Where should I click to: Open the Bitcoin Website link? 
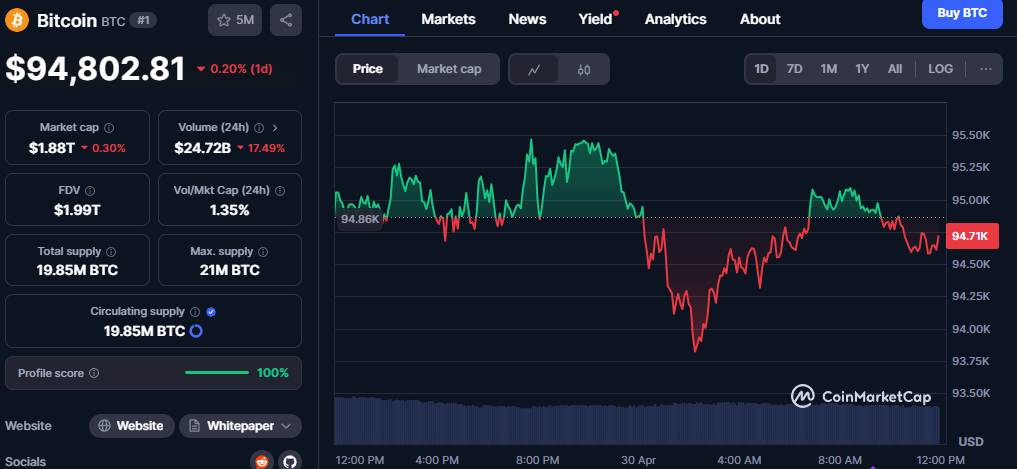pos(132,426)
